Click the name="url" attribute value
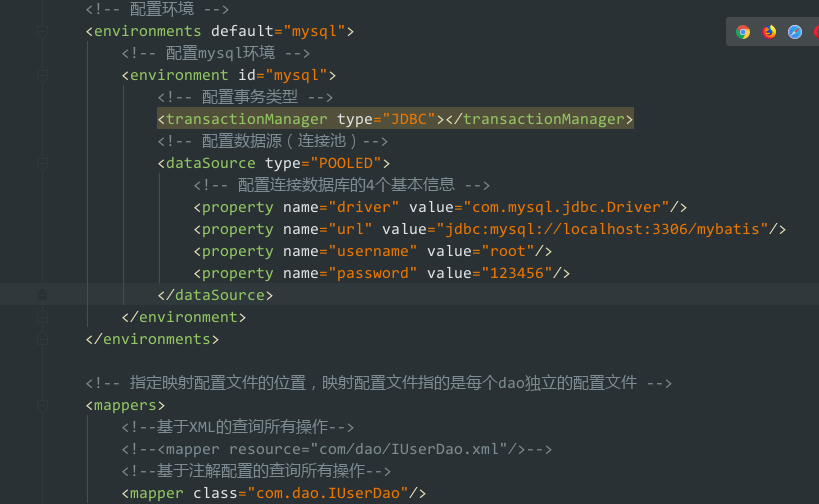Viewport: 819px width, 504px height. coord(350,229)
